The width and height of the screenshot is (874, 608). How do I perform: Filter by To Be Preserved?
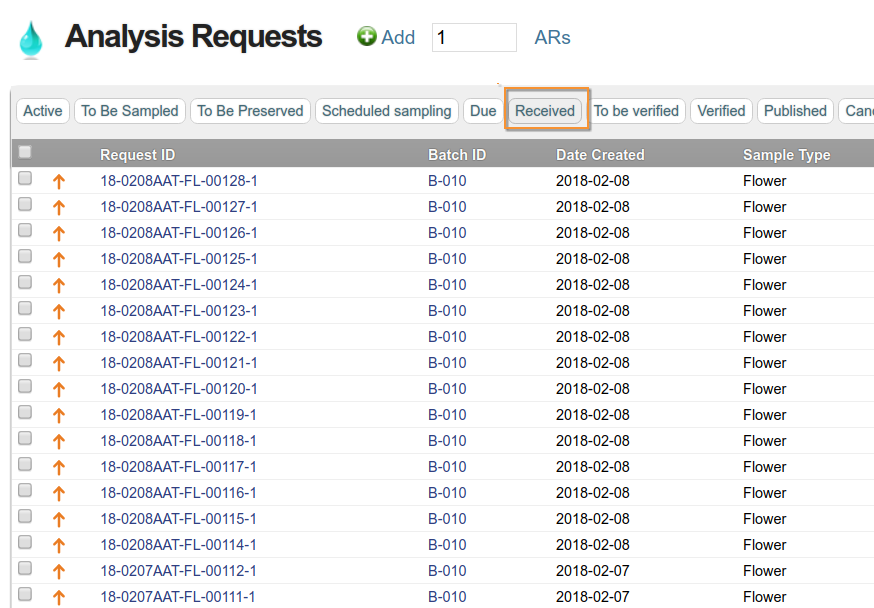tap(250, 111)
